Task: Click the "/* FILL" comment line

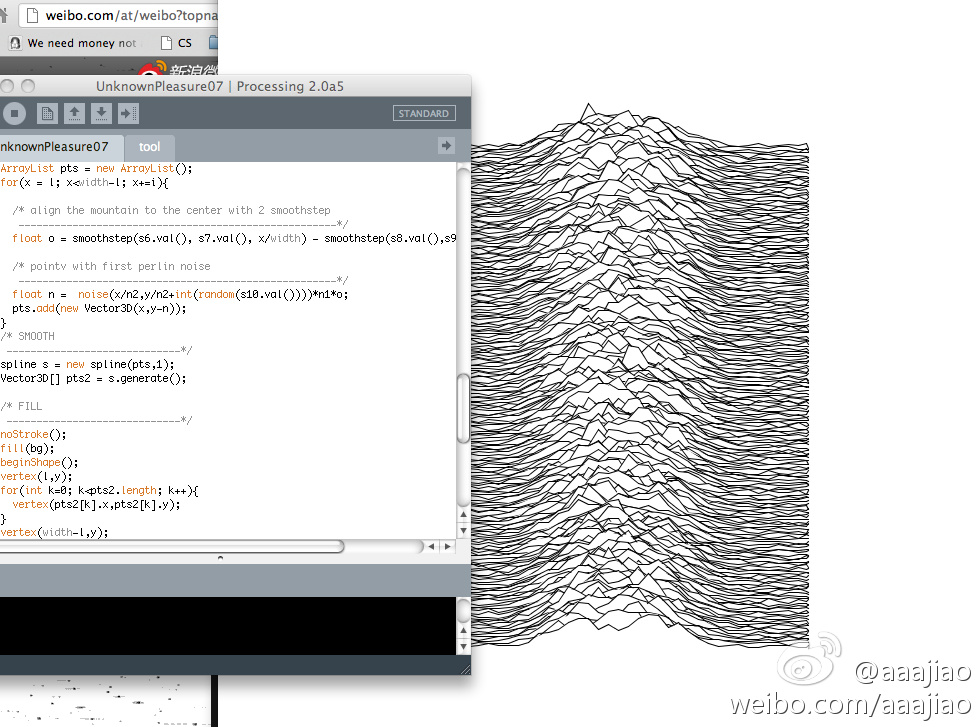Action: (21, 407)
